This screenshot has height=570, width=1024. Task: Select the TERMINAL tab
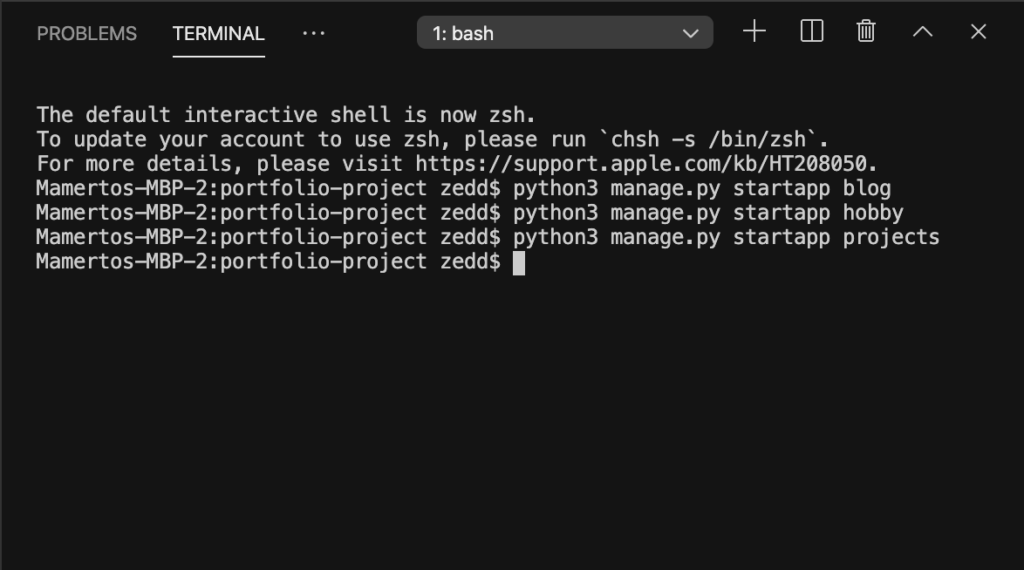[219, 33]
